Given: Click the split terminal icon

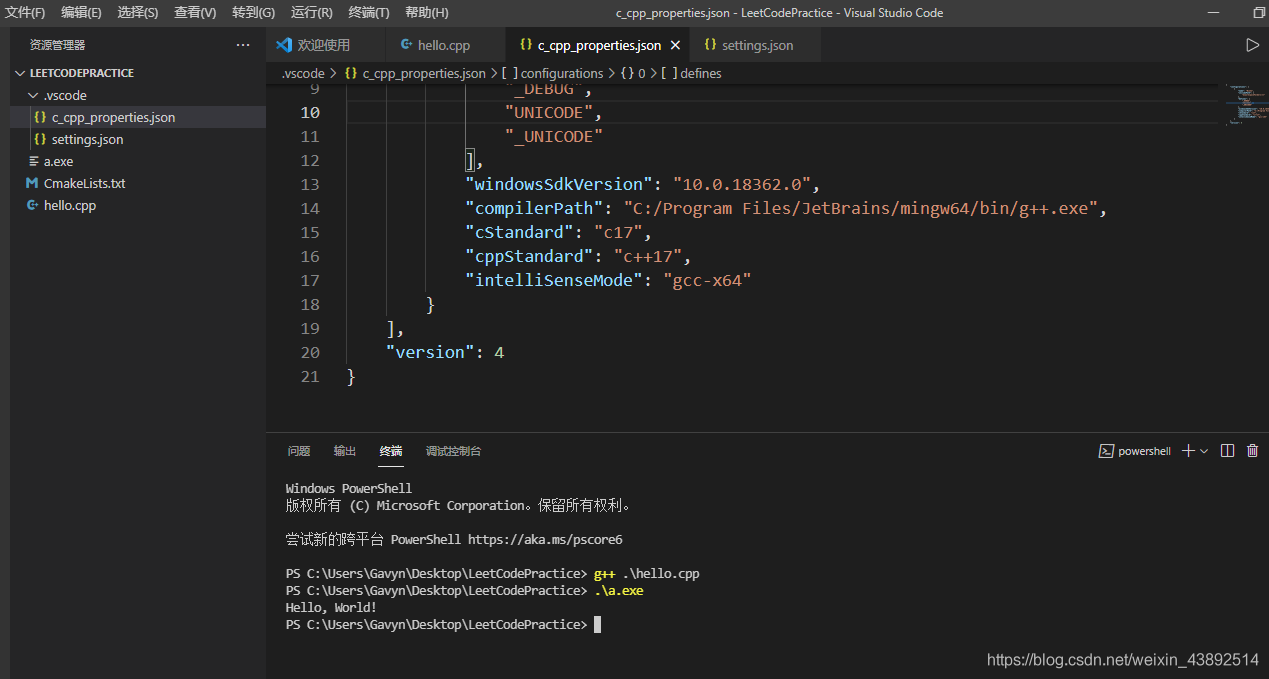Looking at the screenshot, I should click(x=1228, y=451).
